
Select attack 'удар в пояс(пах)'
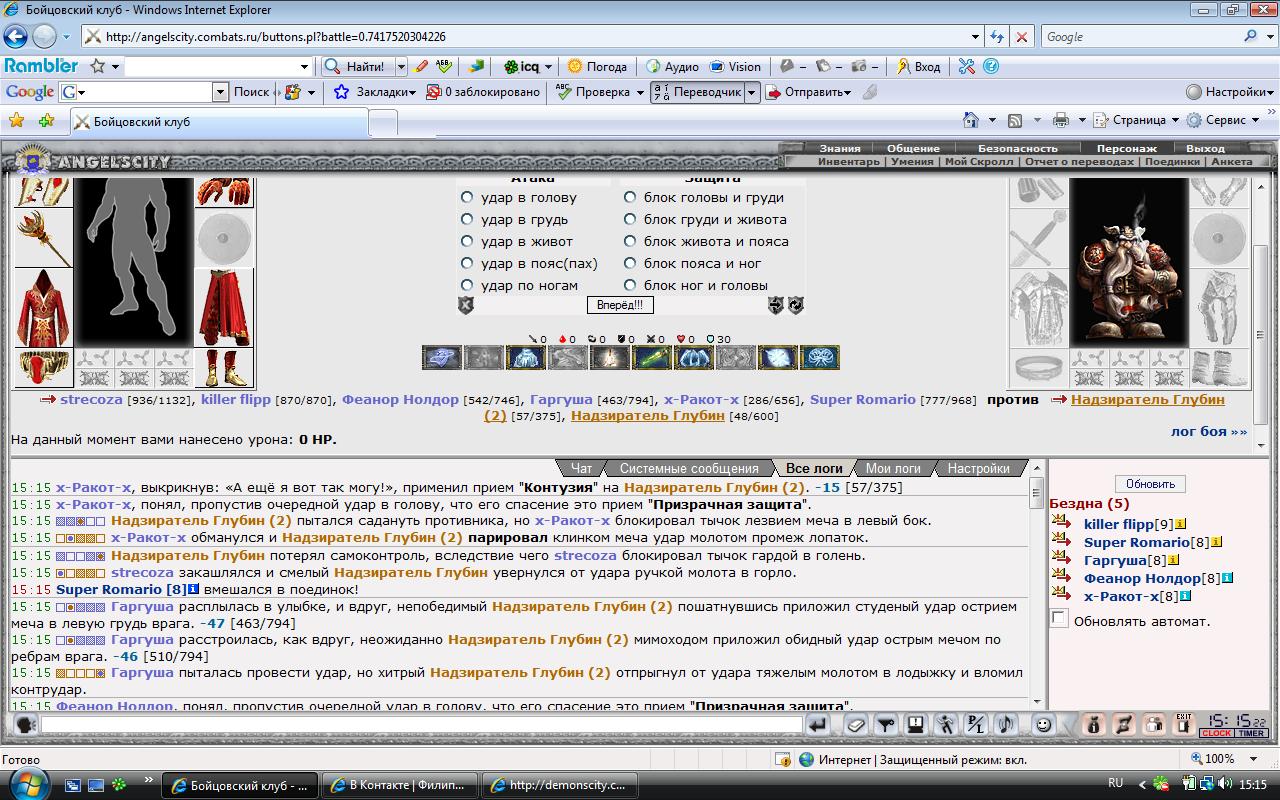point(467,263)
